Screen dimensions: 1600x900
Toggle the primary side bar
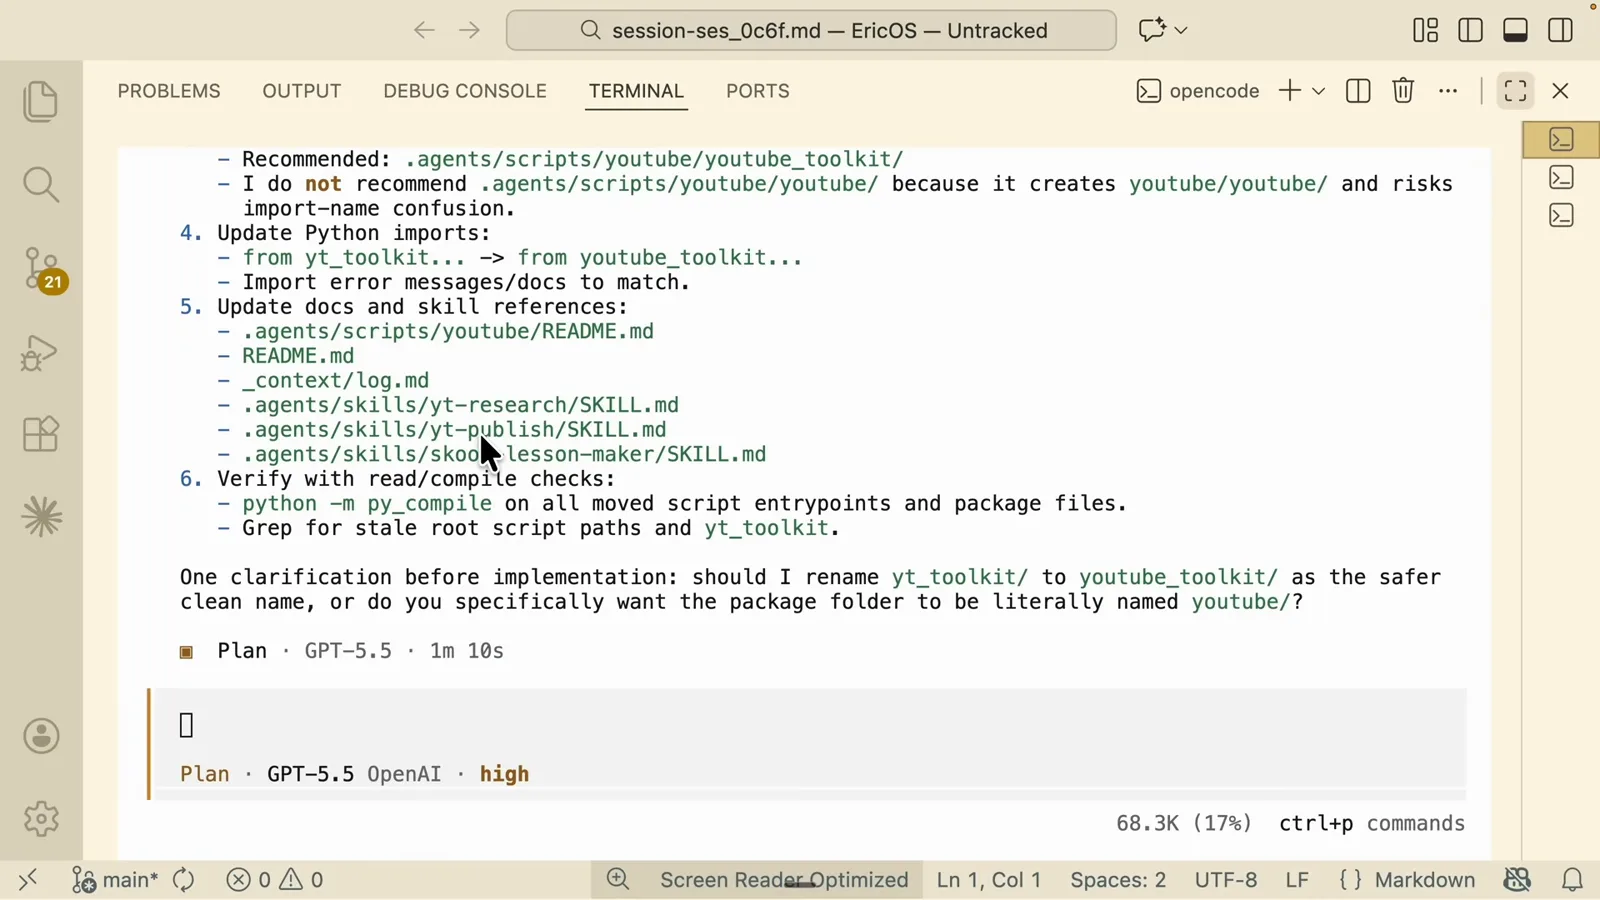click(1470, 30)
